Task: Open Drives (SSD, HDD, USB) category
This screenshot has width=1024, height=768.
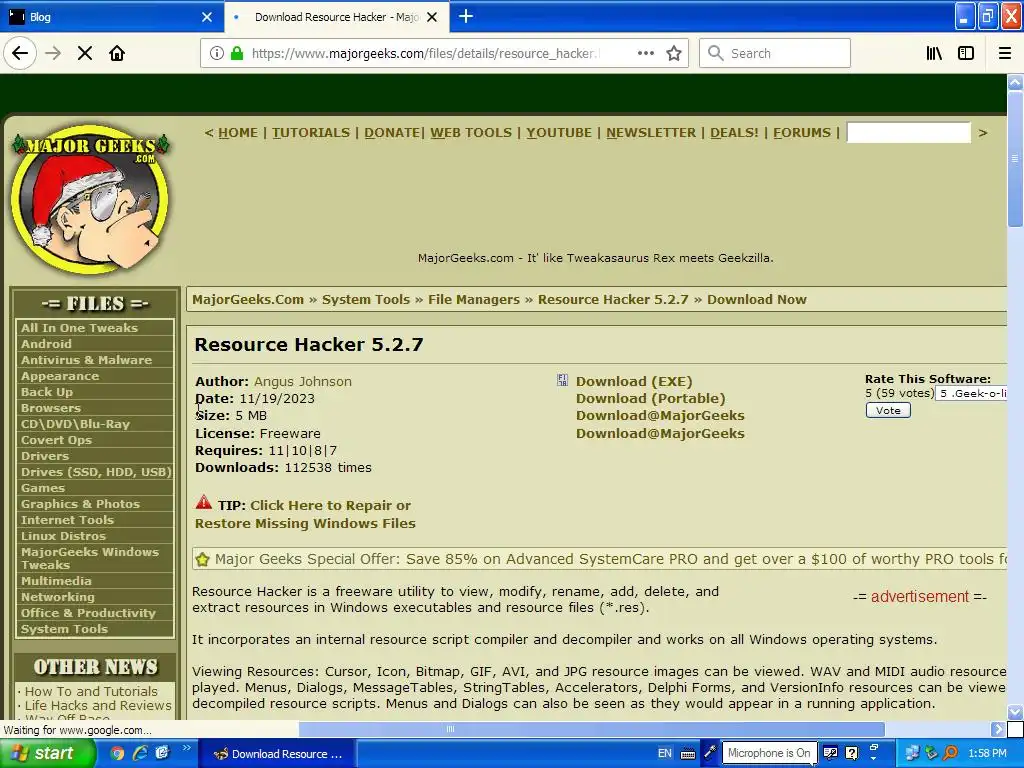Action: [x=95, y=472]
